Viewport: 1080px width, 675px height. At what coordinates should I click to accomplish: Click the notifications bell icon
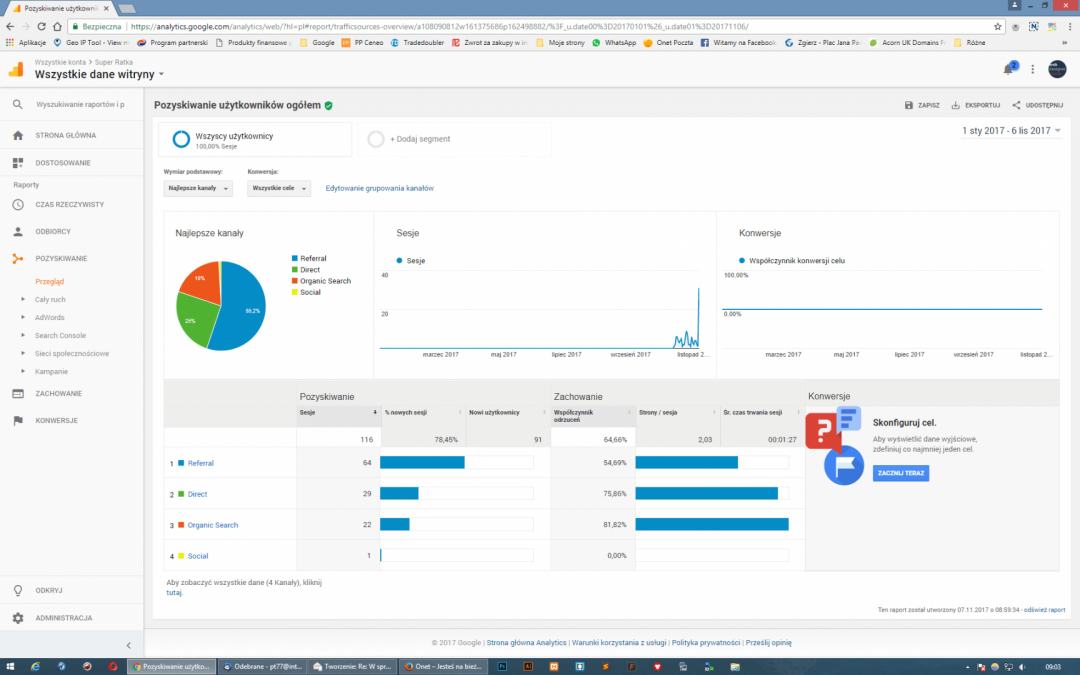tap(1008, 69)
